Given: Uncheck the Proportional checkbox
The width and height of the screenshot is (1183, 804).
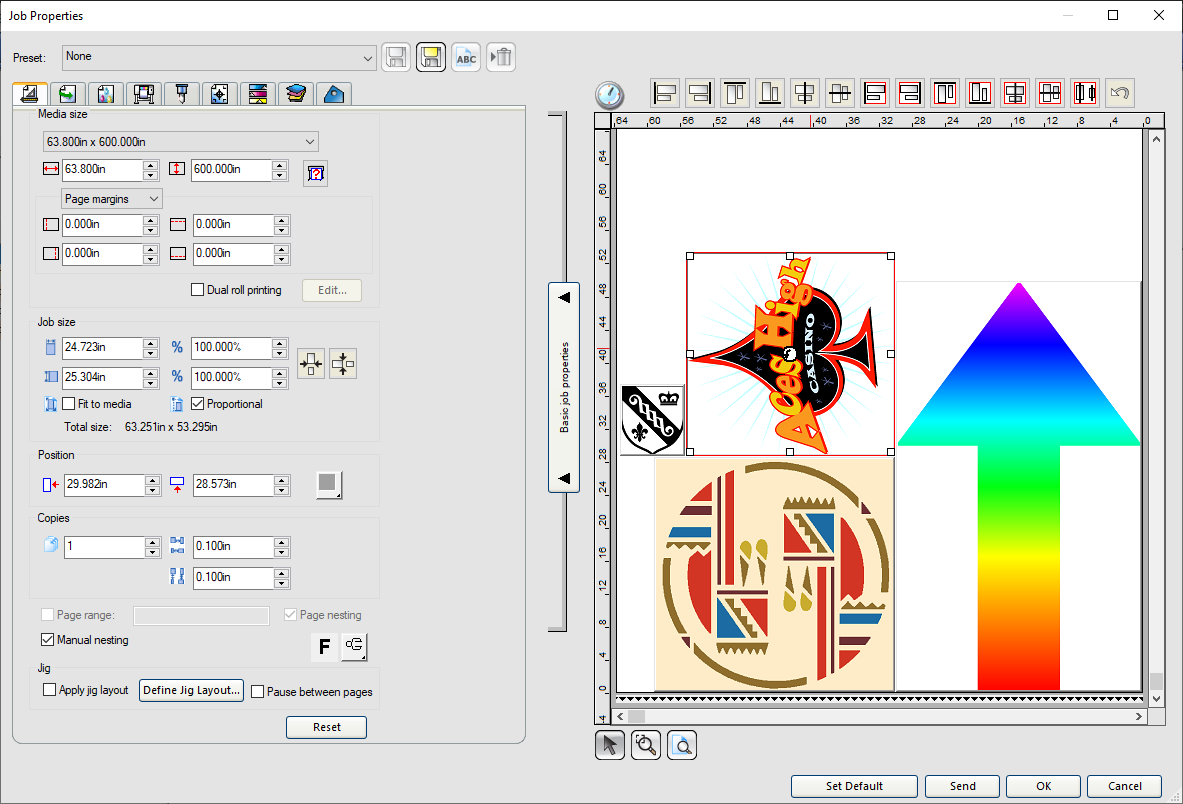Looking at the screenshot, I should coord(197,404).
